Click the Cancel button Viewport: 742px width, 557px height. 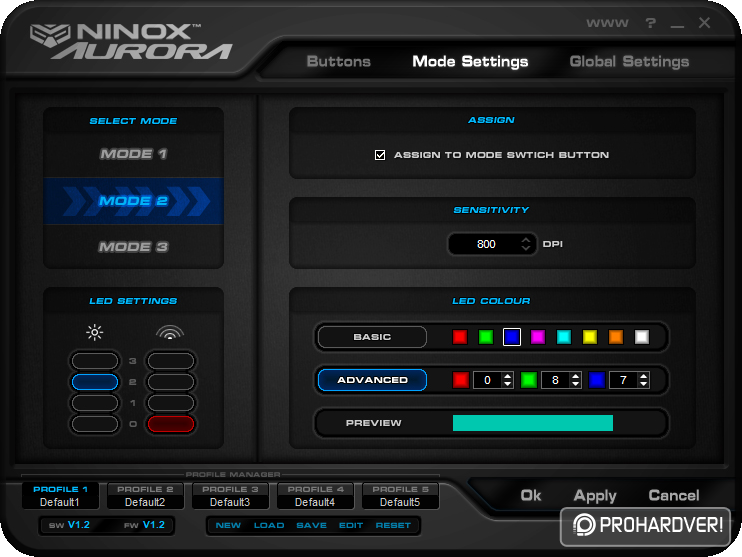point(673,495)
